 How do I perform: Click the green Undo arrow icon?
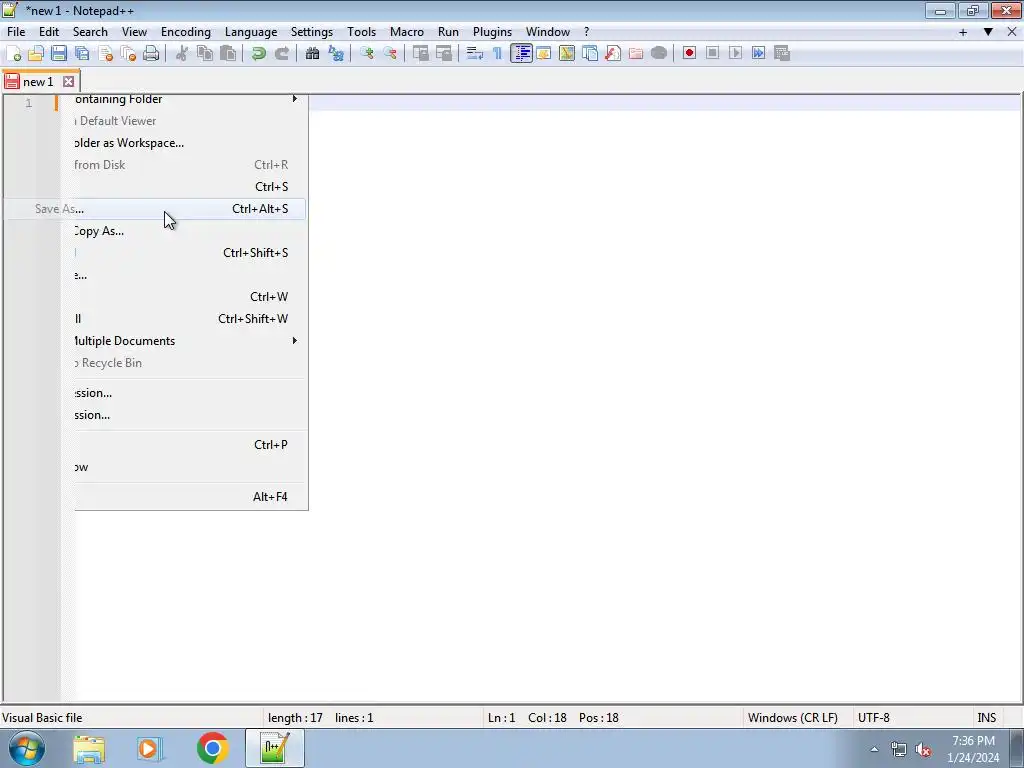[259, 54]
